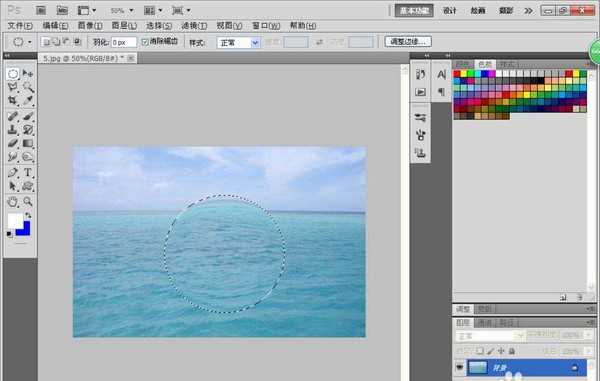Launch Bridge from the application bar
Viewport: 600px width, 381px height.
pyautogui.click(x=41, y=10)
